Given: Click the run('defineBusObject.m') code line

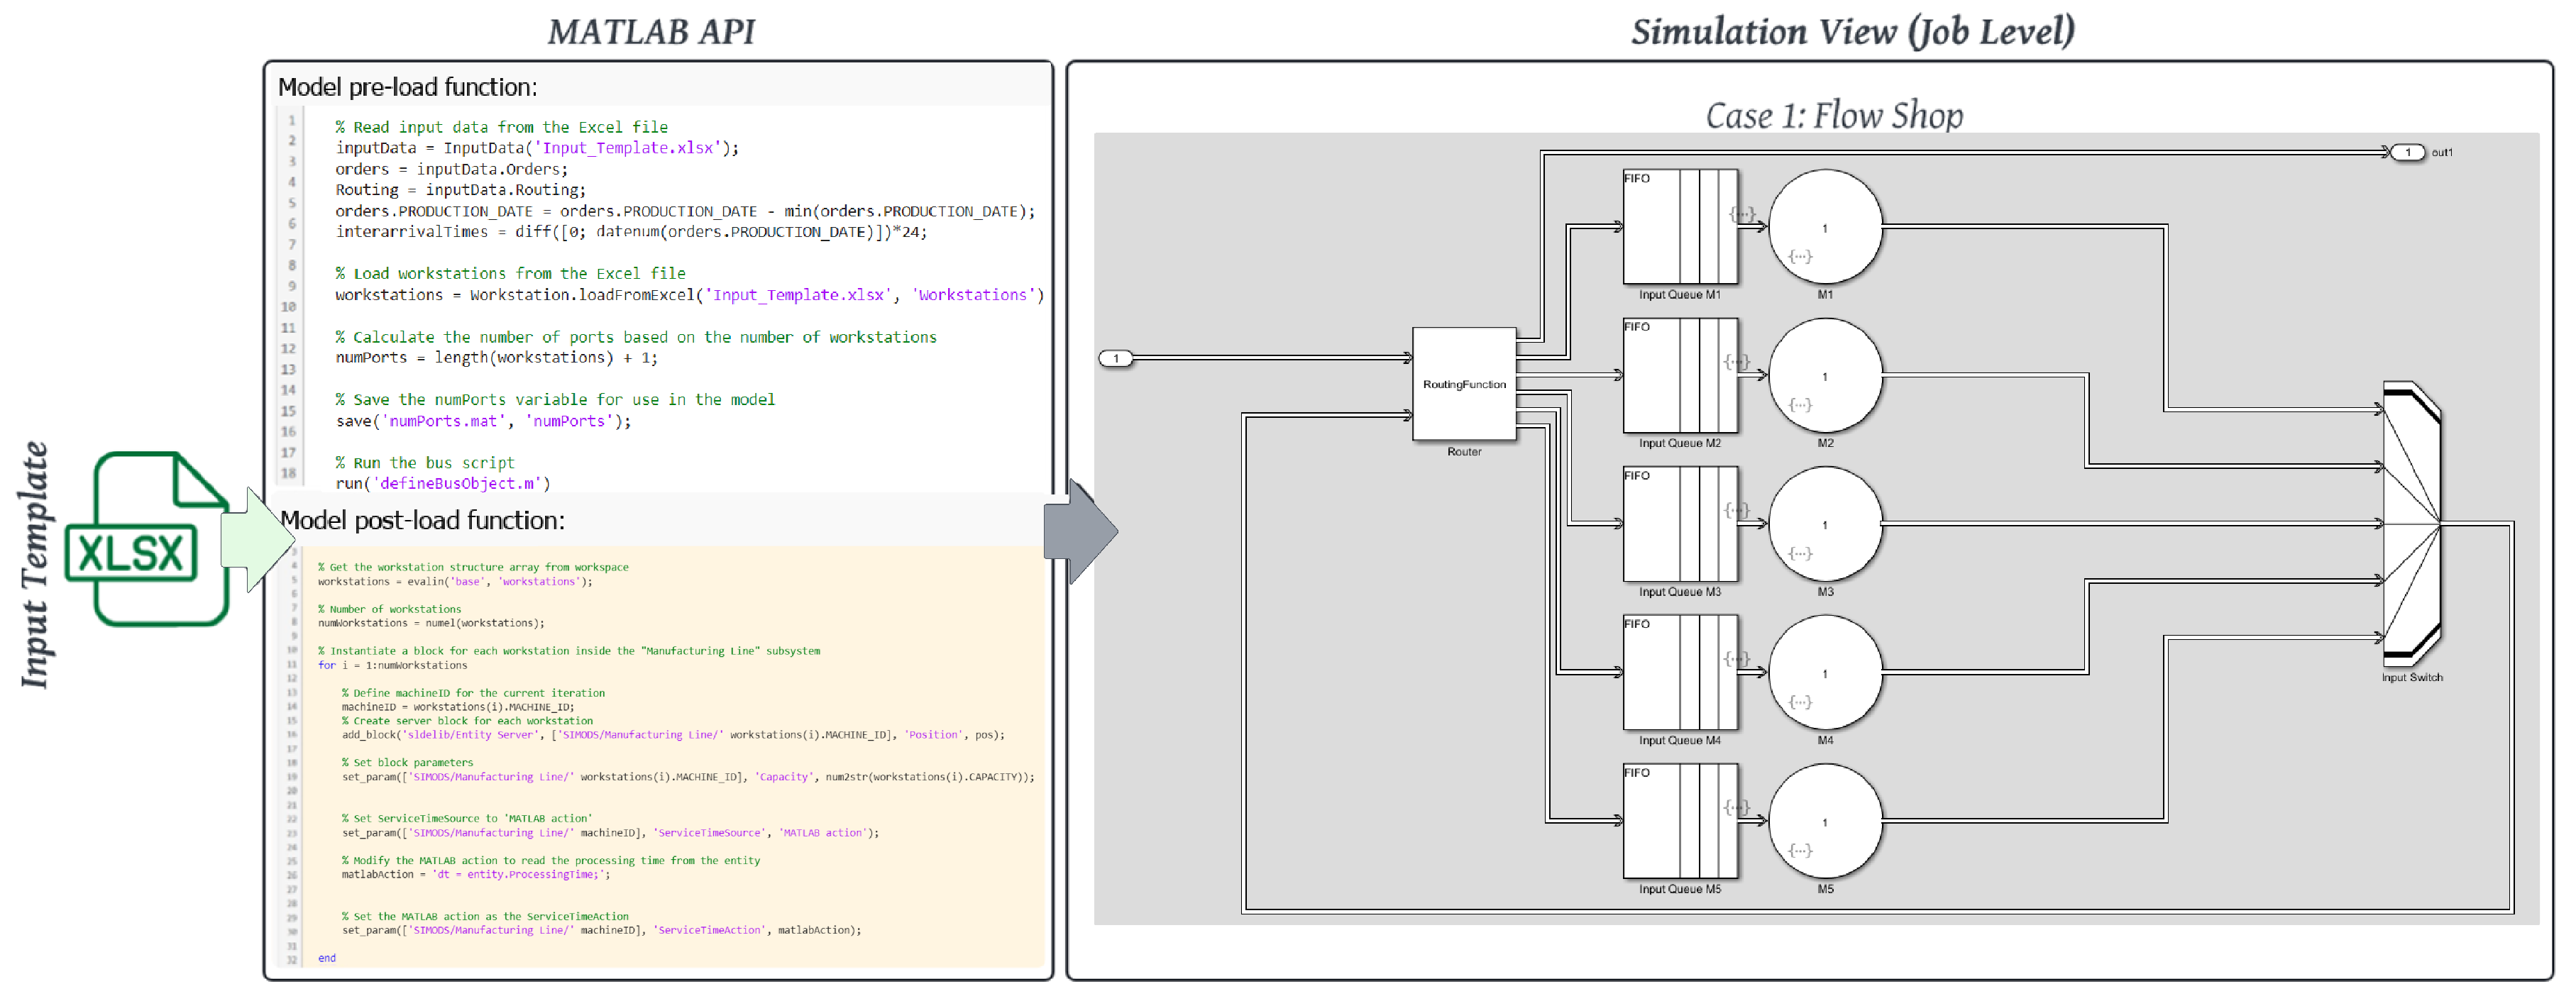Looking at the screenshot, I should point(443,483).
